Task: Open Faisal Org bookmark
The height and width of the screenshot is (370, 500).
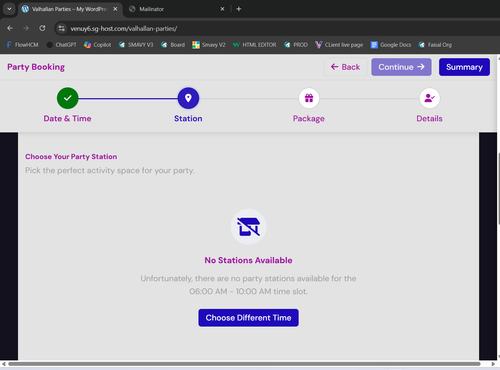Action: click(435, 45)
